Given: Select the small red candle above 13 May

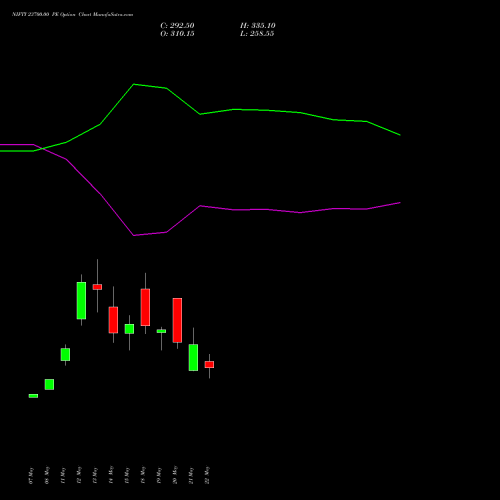Looking at the screenshot, I should click(x=97, y=287).
